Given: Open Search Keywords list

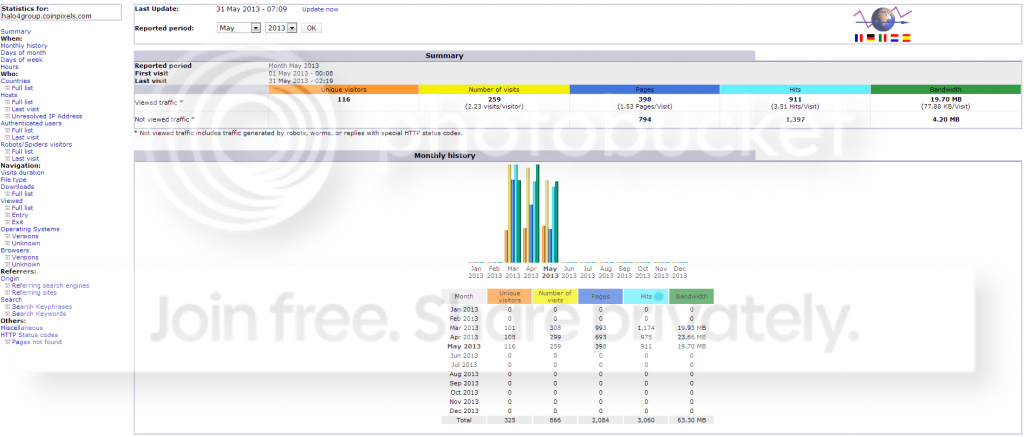Looking at the screenshot, I should [39, 314].
